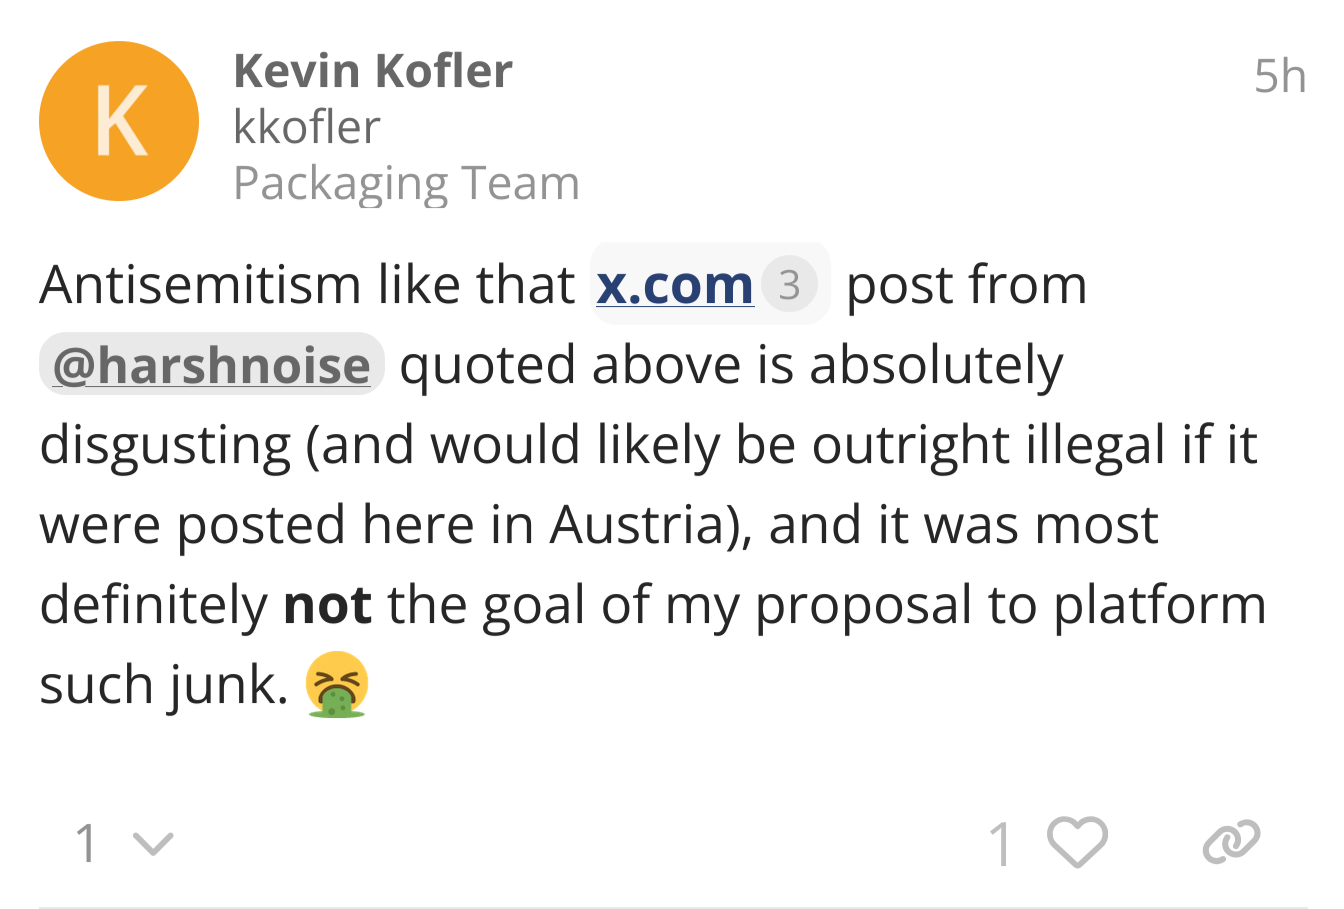Click the vomiting face emoji
Image resolution: width=1344 pixels, height=909 pixels.
click(x=337, y=685)
